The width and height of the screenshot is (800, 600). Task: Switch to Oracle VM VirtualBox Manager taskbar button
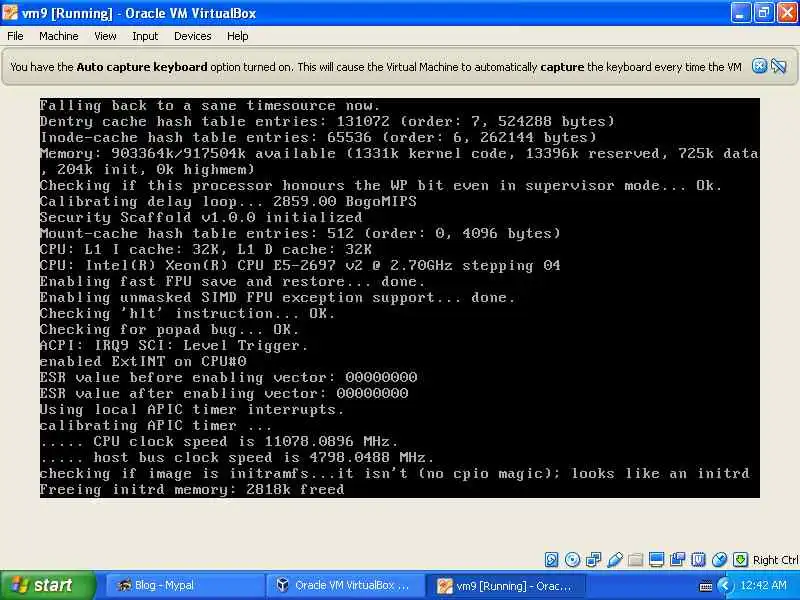(x=345, y=585)
